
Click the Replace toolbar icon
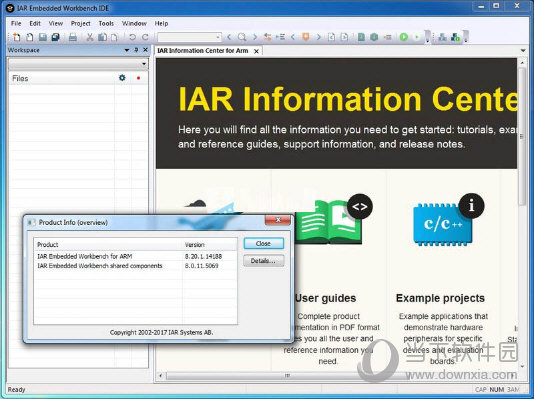pos(267,37)
